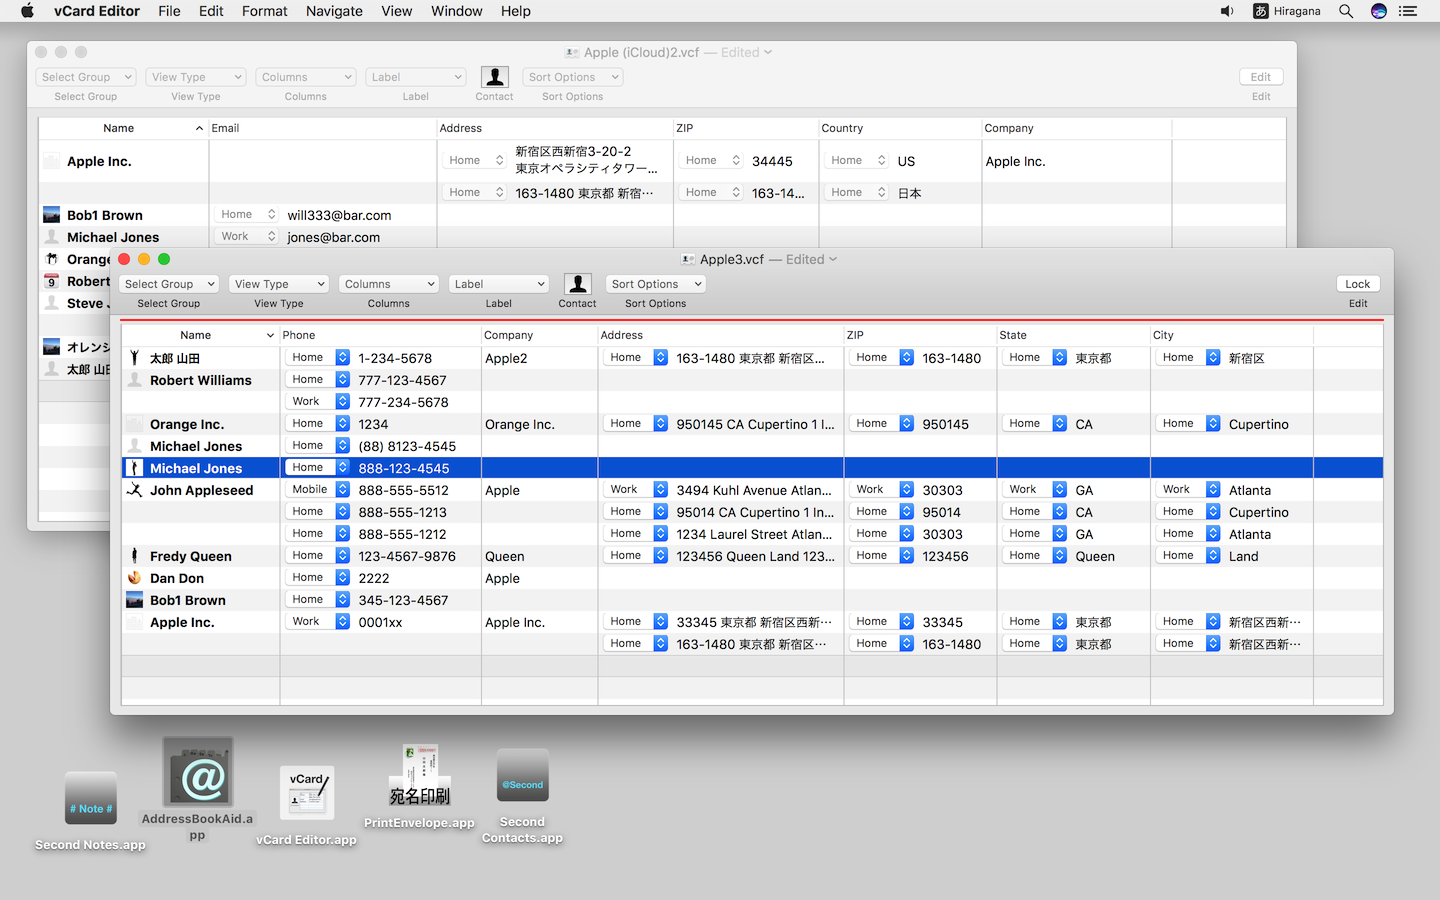The height and width of the screenshot is (900, 1440).
Task: Click the City column header
Action: (x=1231, y=335)
